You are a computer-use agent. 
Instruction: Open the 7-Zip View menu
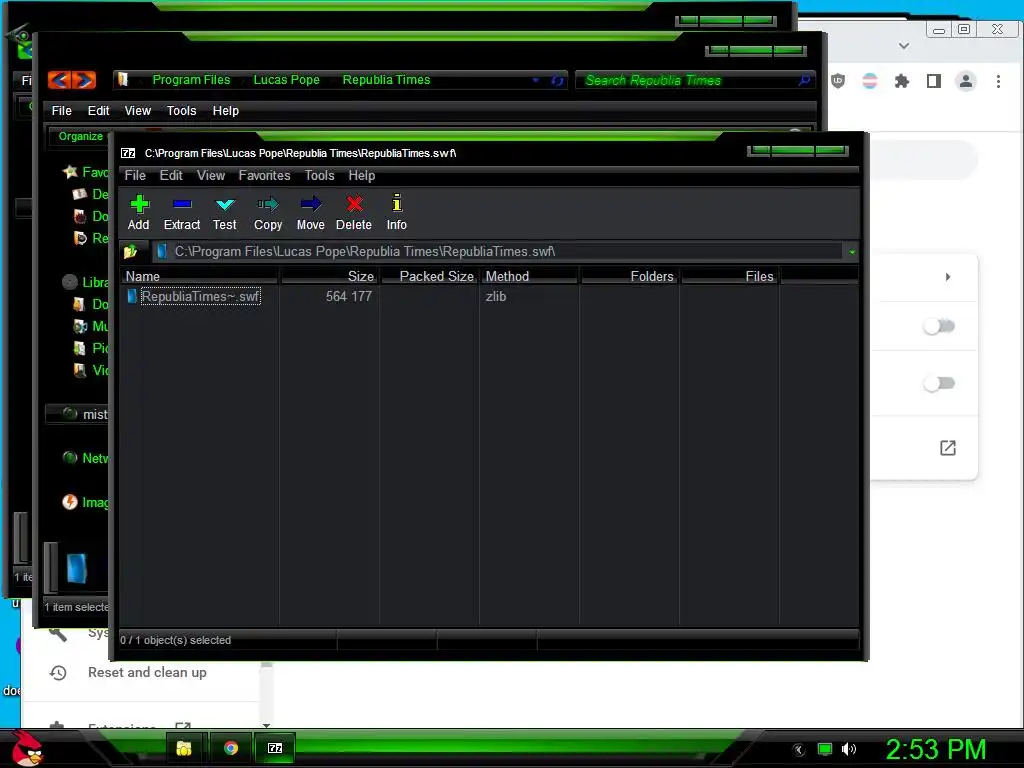click(x=211, y=176)
